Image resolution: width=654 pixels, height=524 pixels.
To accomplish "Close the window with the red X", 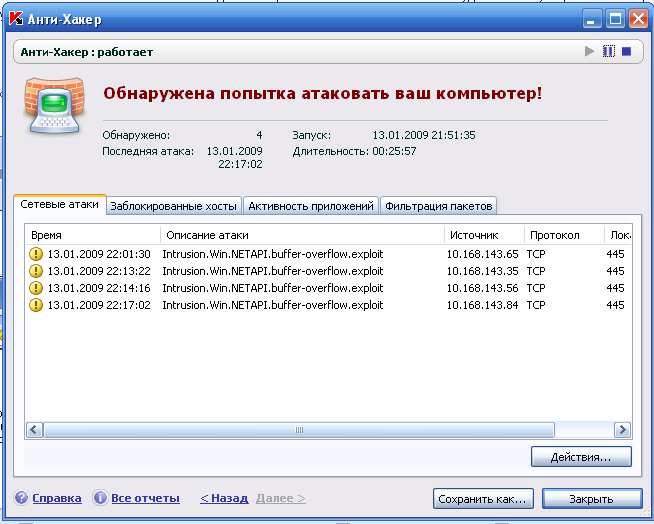I will click(x=639, y=20).
